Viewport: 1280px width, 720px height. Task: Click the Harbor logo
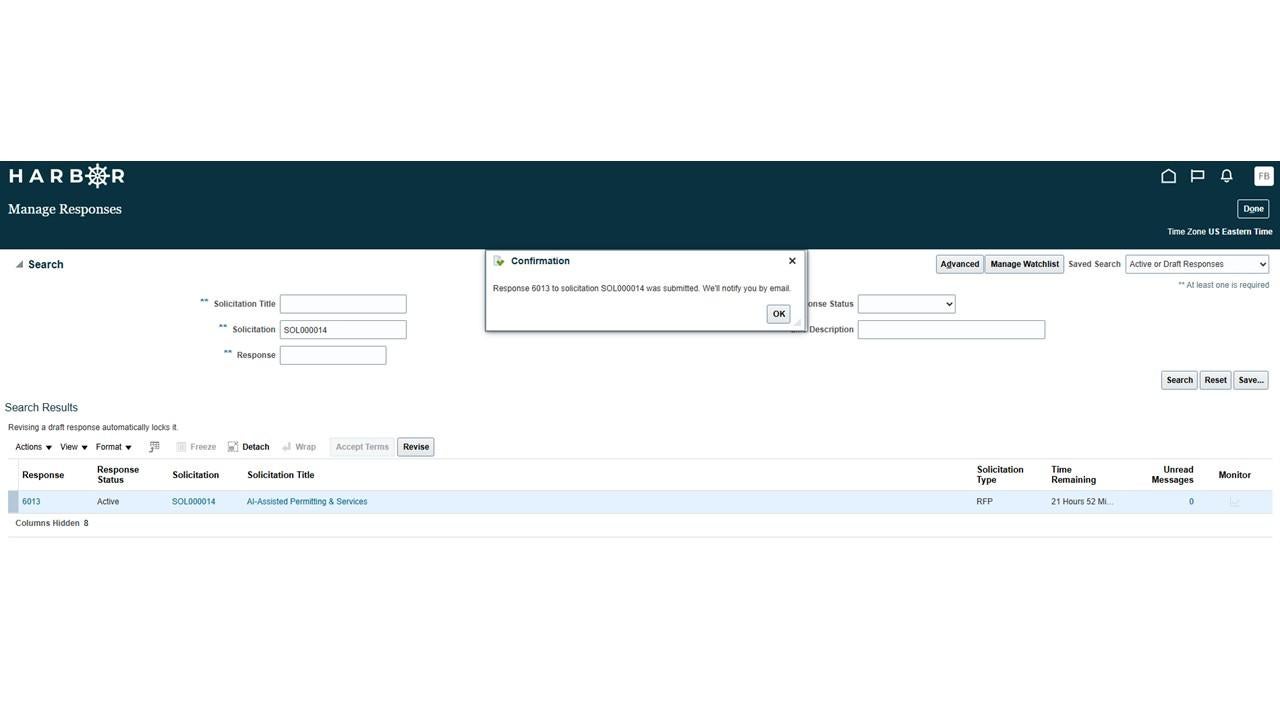pos(66,176)
